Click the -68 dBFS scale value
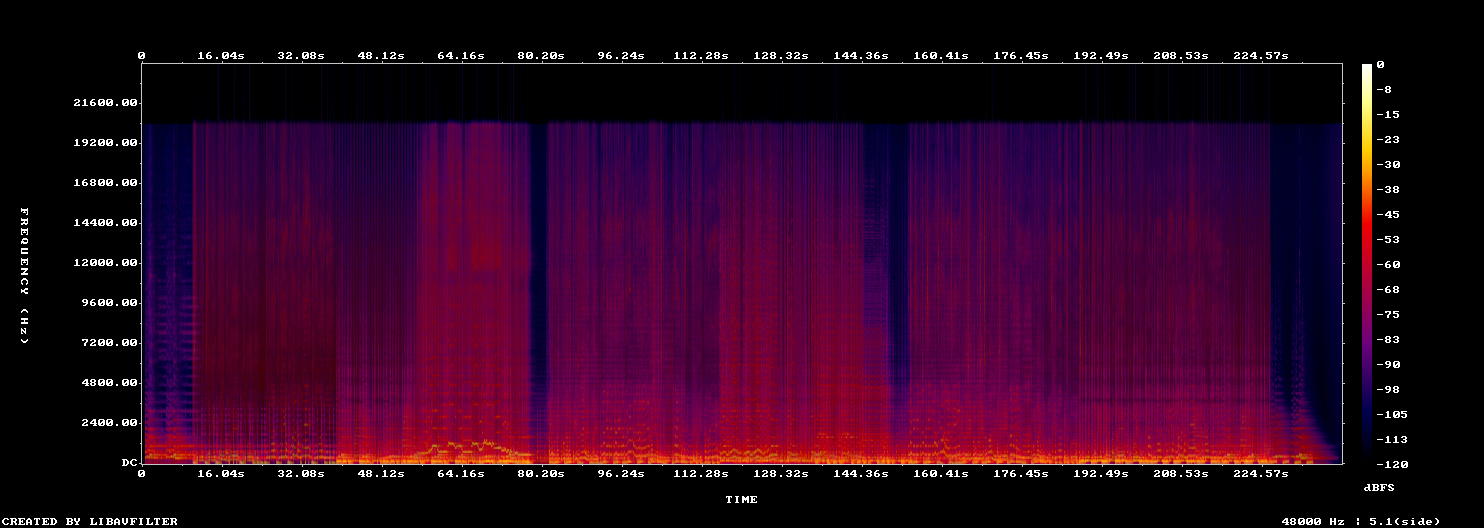 [1388, 289]
